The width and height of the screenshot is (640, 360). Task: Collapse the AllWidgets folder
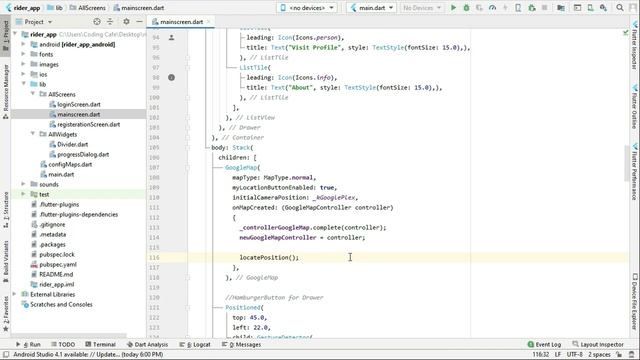(x=33, y=134)
